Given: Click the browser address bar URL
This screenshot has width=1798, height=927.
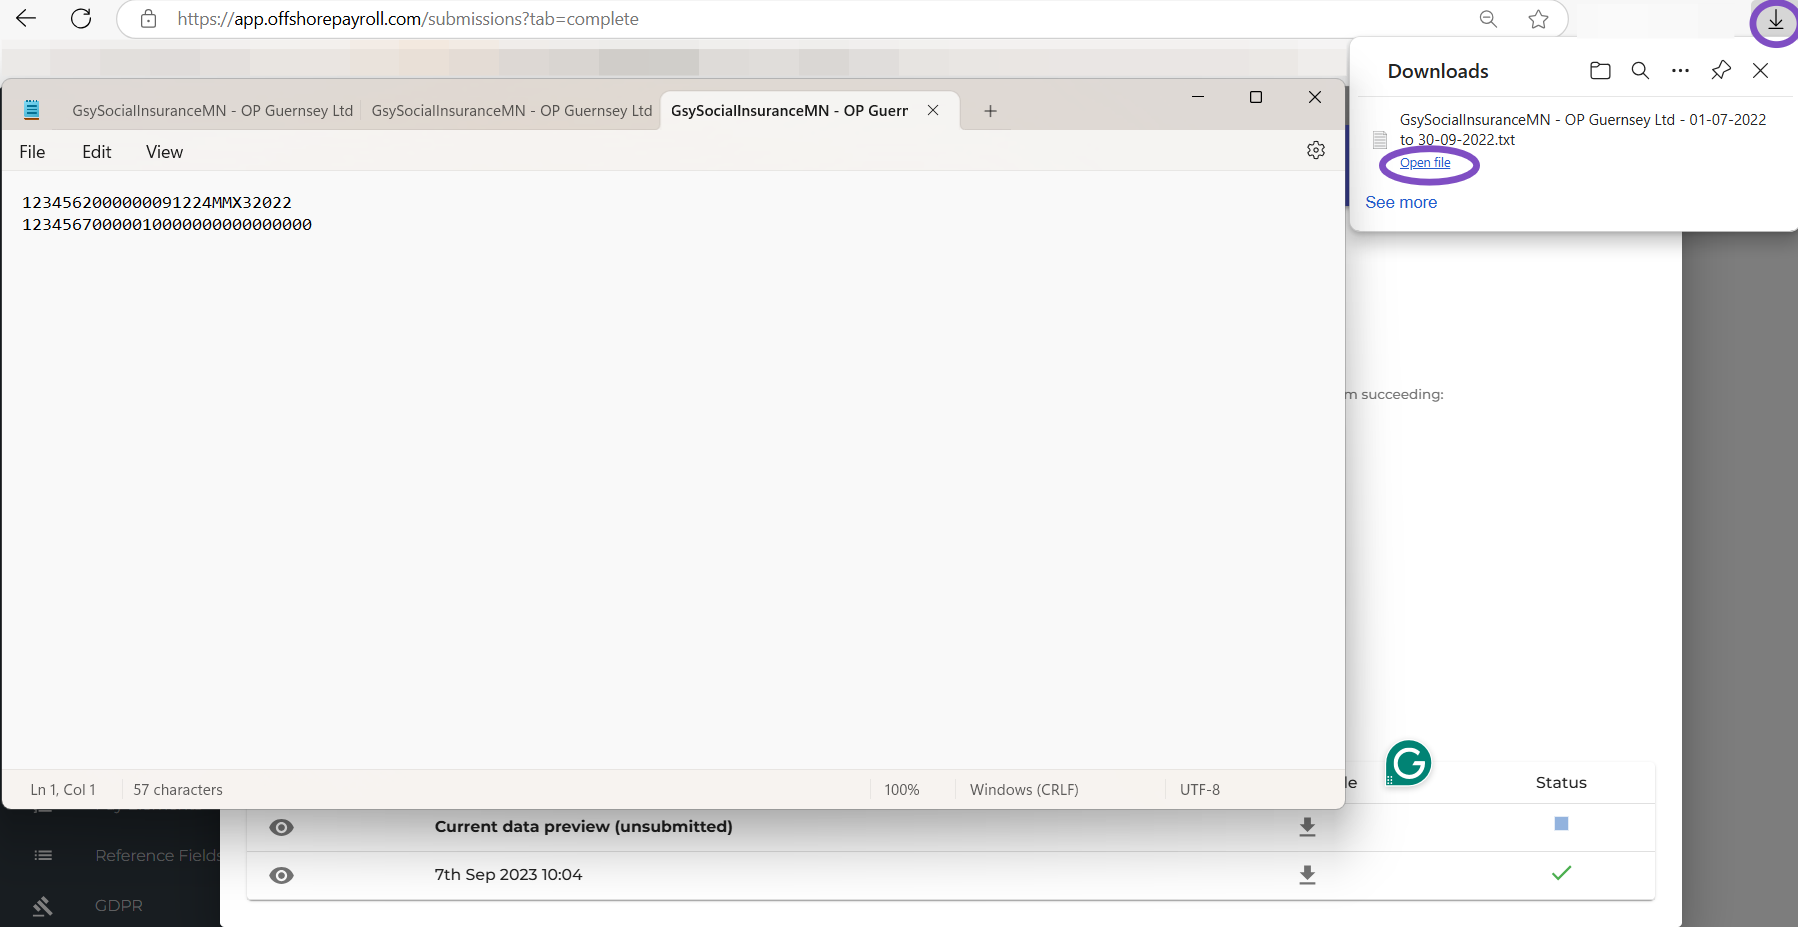Looking at the screenshot, I should tap(408, 19).
